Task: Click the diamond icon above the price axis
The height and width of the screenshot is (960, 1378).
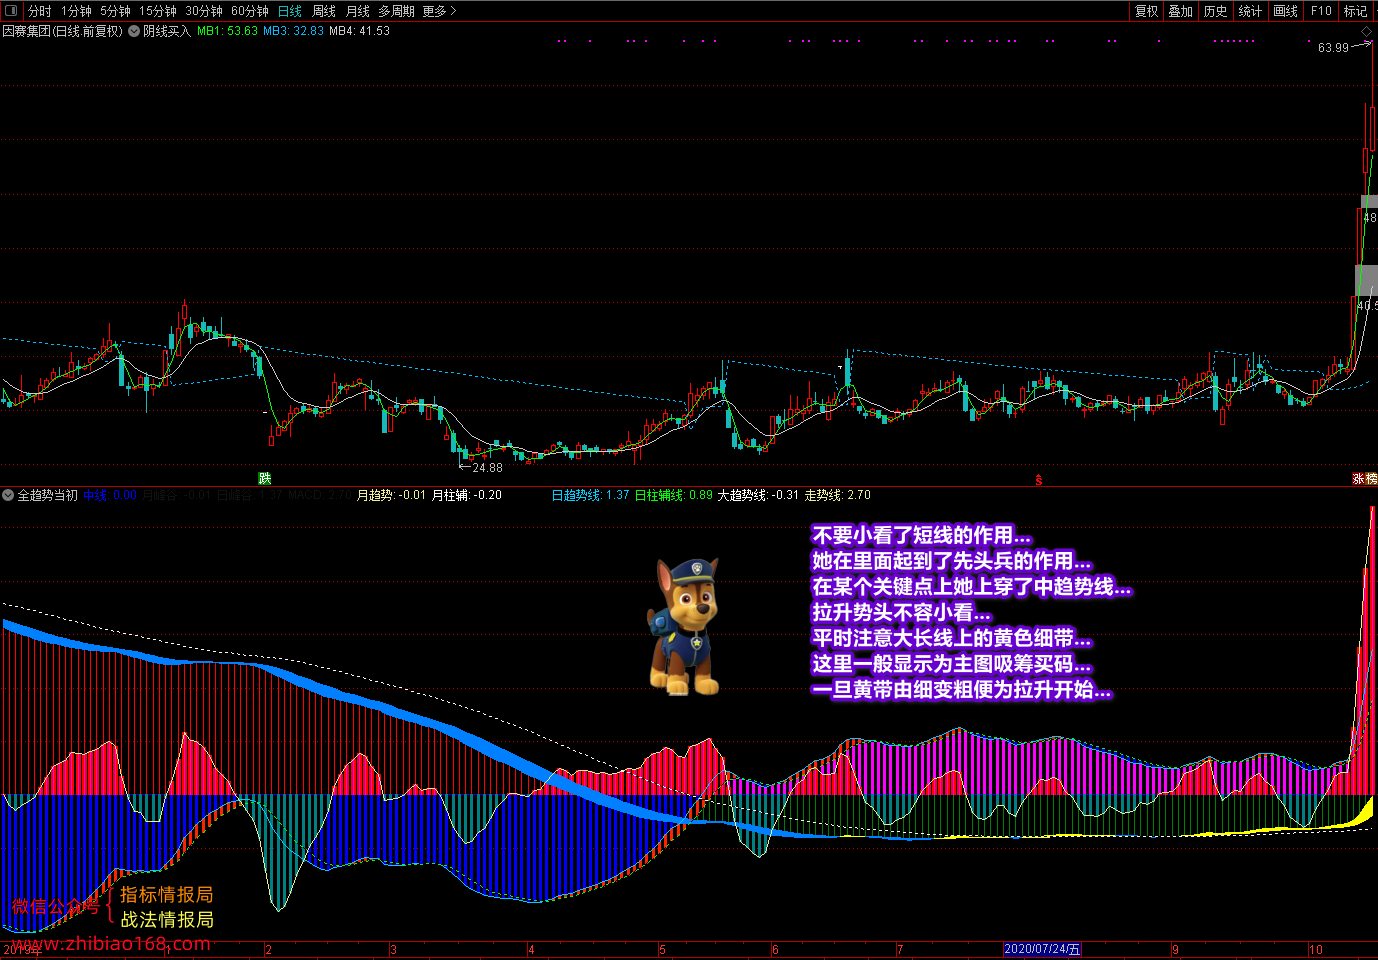Action: (1366, 32)
